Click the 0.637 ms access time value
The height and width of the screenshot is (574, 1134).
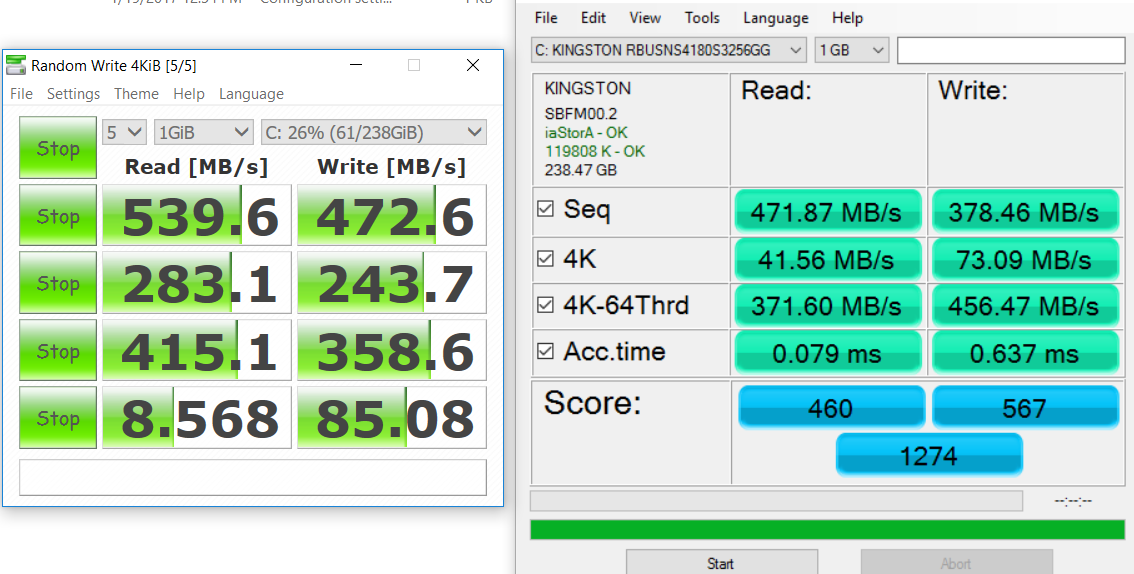point(1025,353)
